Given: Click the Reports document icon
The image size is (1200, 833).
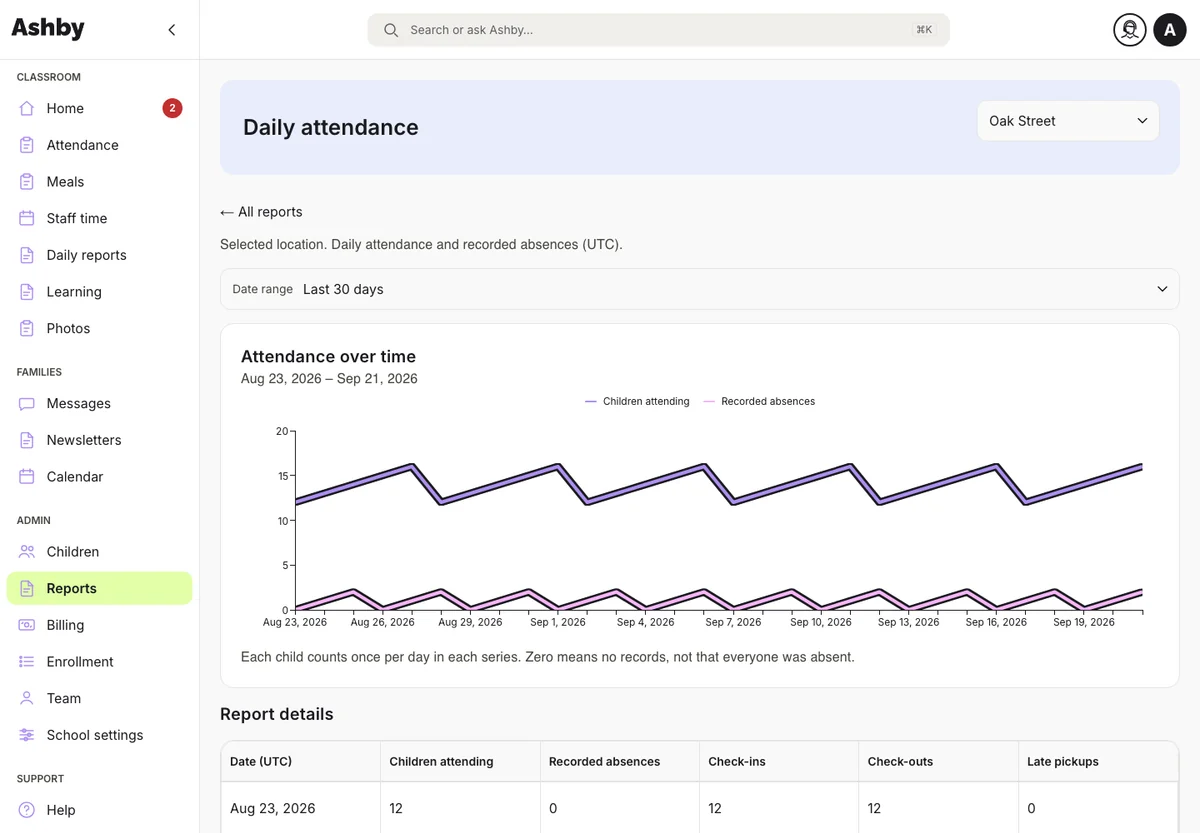Looking at the screenshot, I should 27,588.
